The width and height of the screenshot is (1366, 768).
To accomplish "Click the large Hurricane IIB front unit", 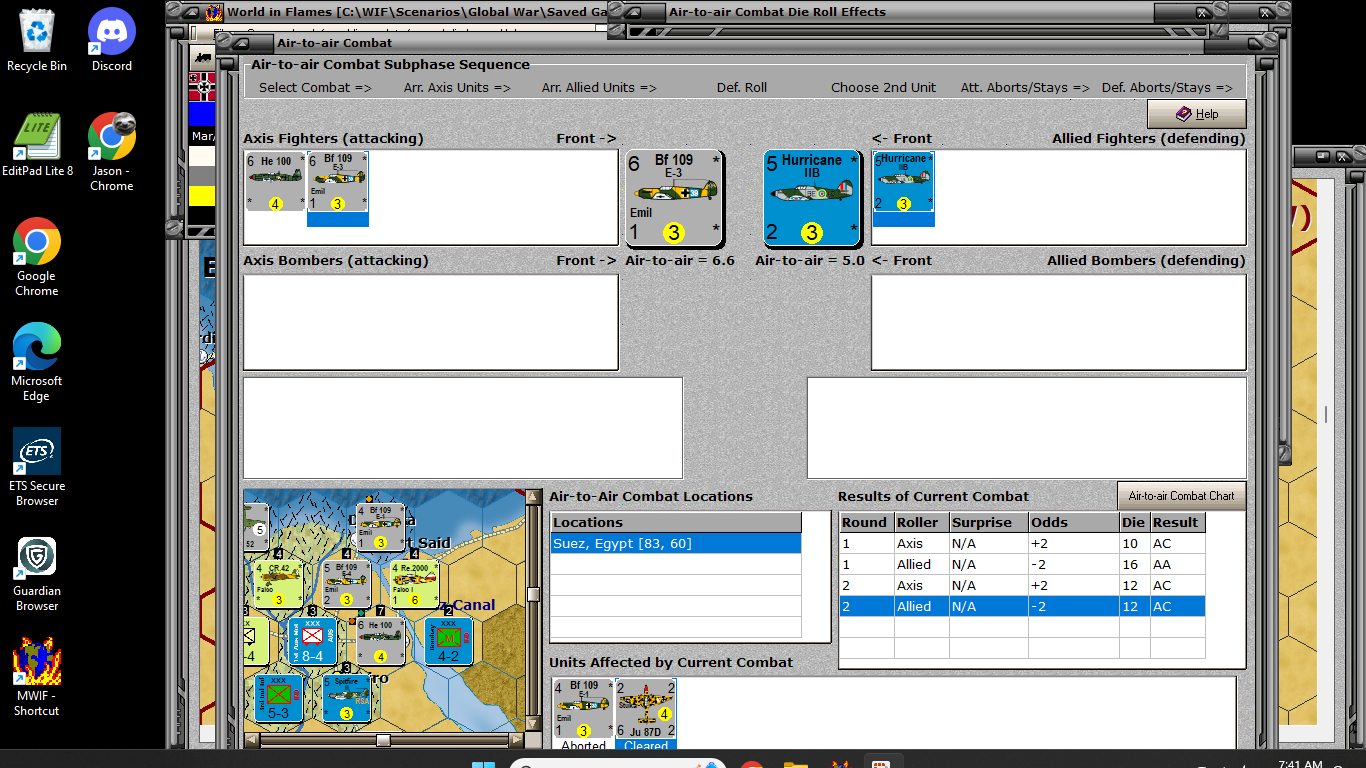I will point(812,198).
